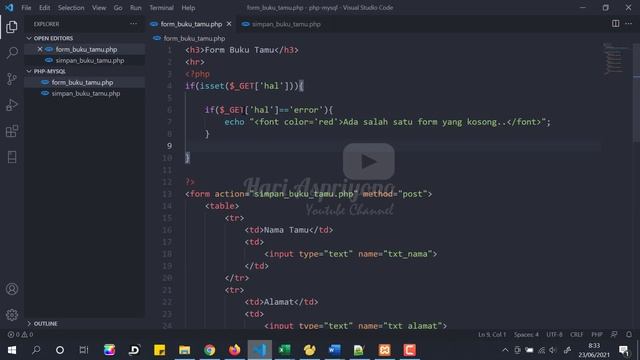Open Chrome from the taskbar

(209, 350)
